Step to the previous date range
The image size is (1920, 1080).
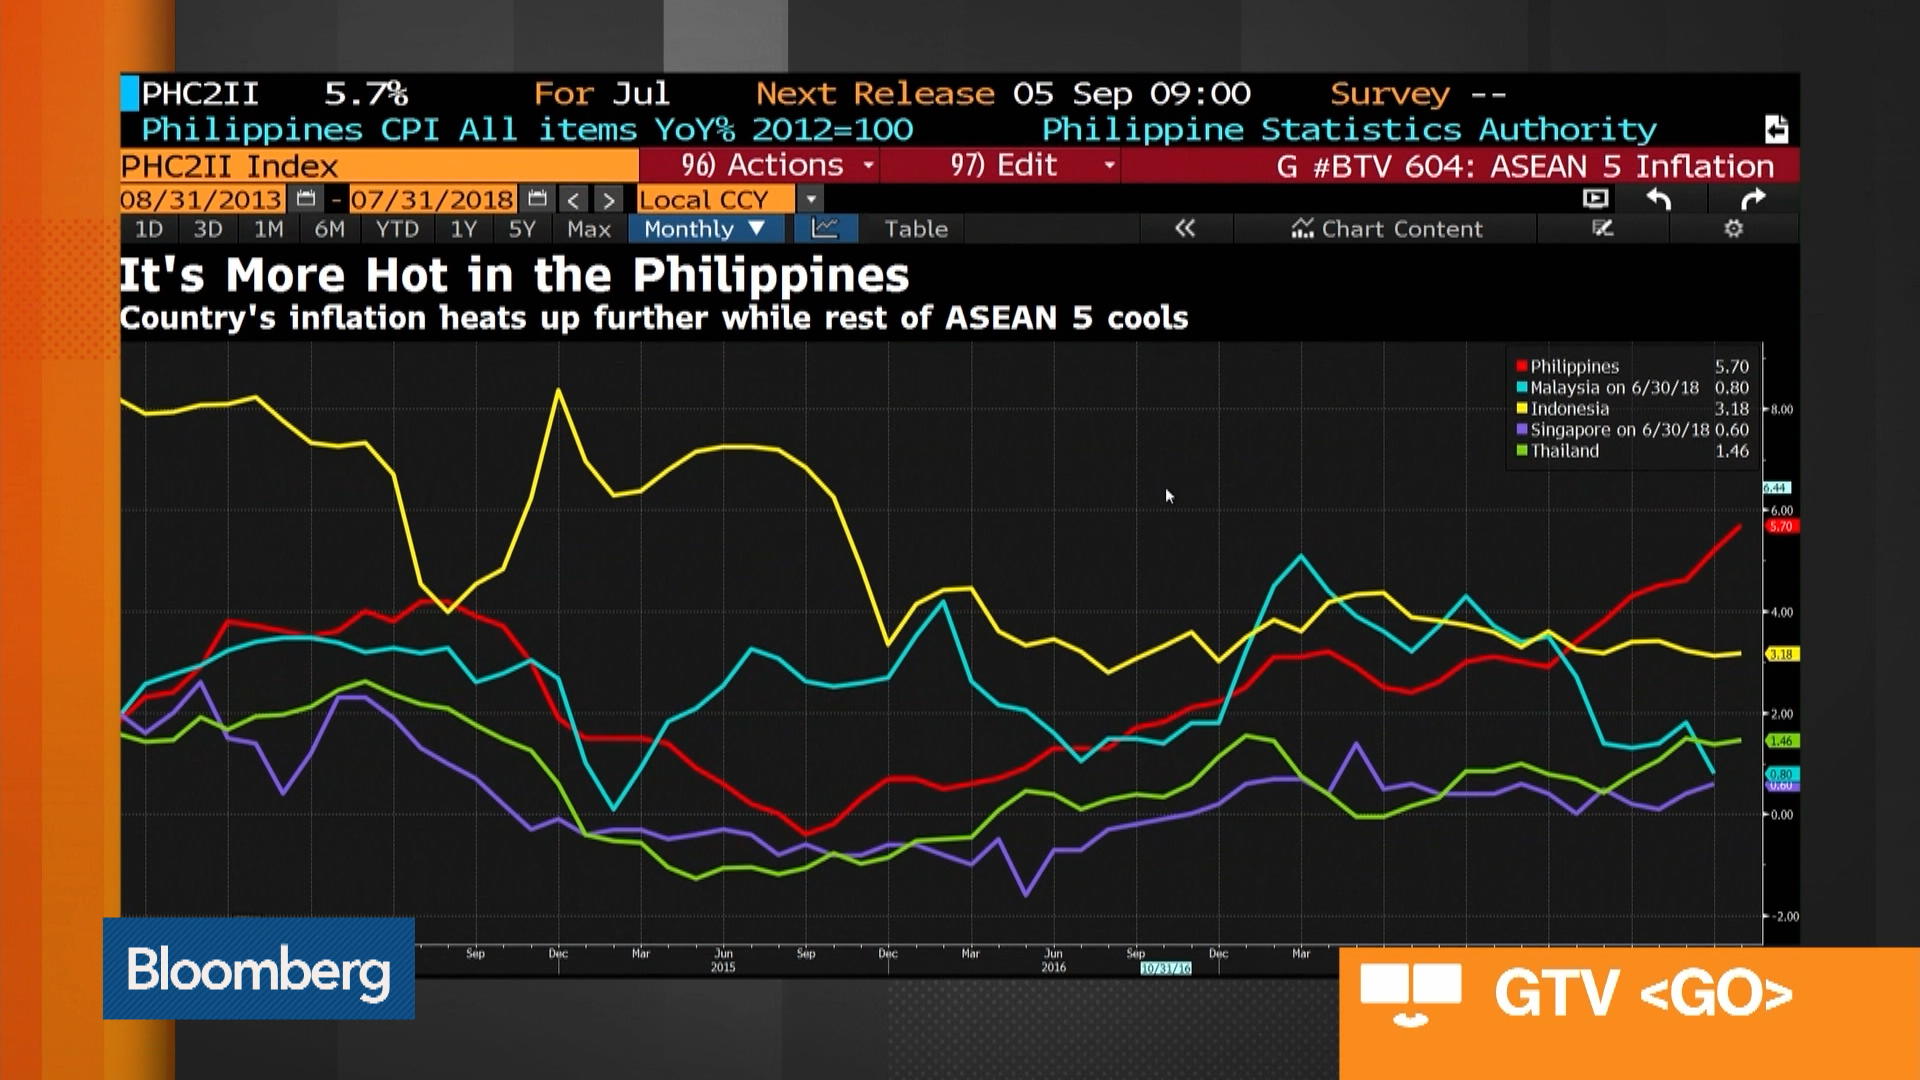coord(573,200)
